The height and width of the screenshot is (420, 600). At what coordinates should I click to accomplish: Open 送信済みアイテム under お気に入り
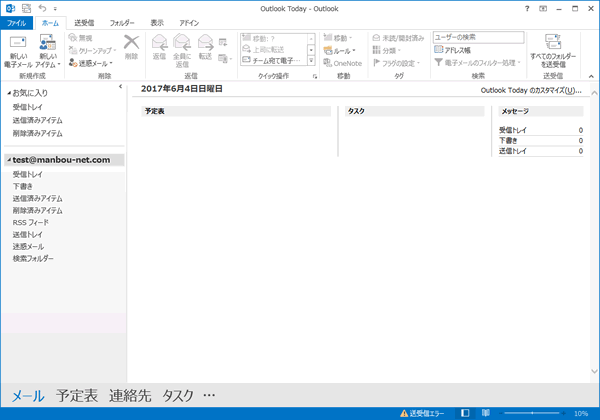pos(38,120)
